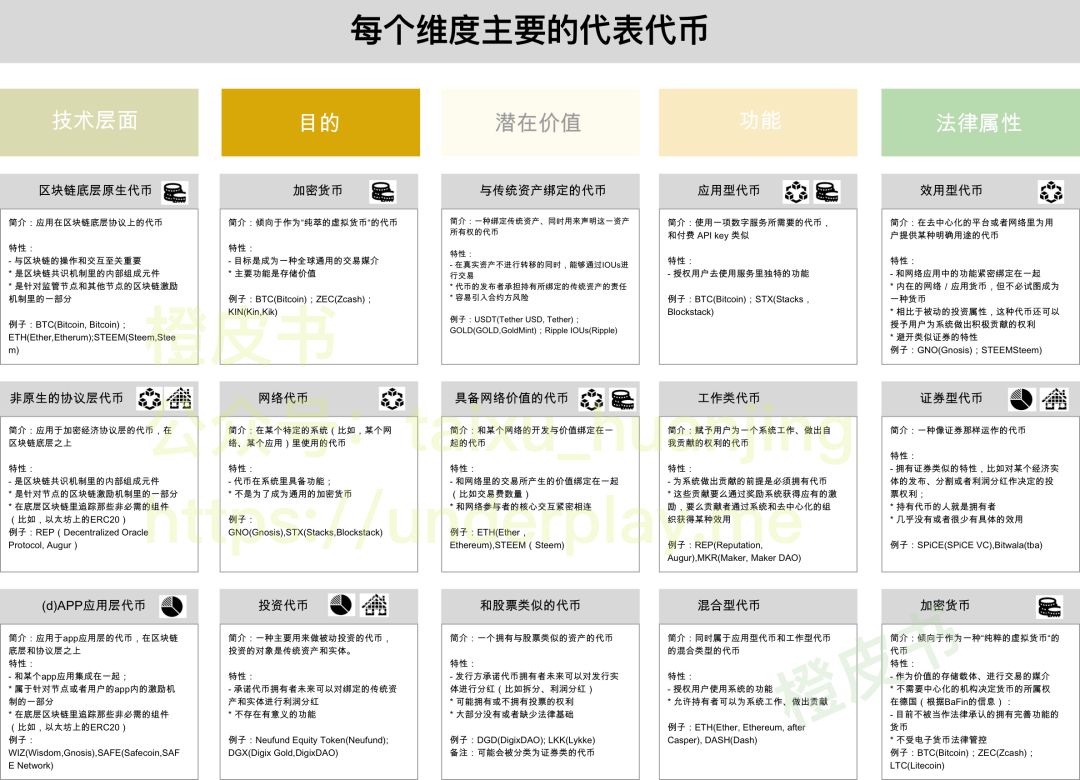The image size is (1080, 780).
Task: Click the 和股票类似的代币 card heading
Action: (530, 605)
